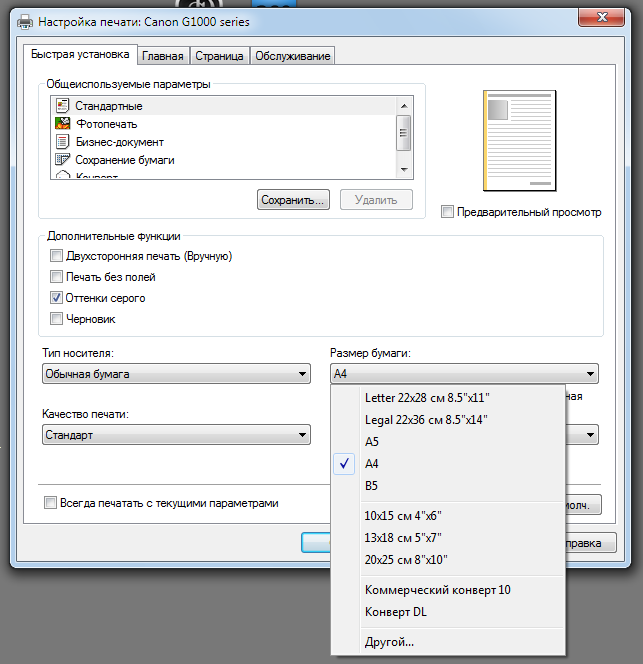The height and width of the screenshot is (664, 643).
Task: Select the Фотопечать profile icon
Action: click(62, 124)
